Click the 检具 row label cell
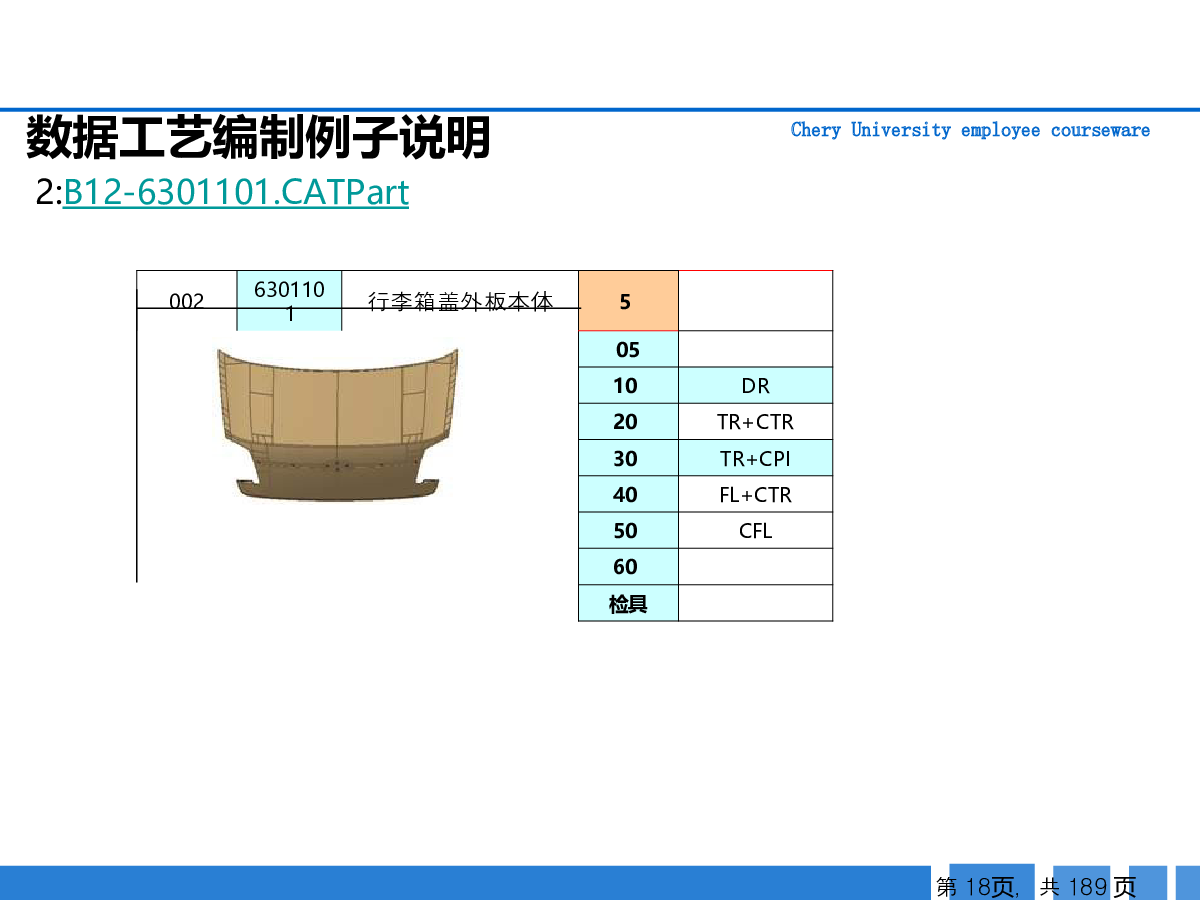The image size is (1200, 900). 628,603
